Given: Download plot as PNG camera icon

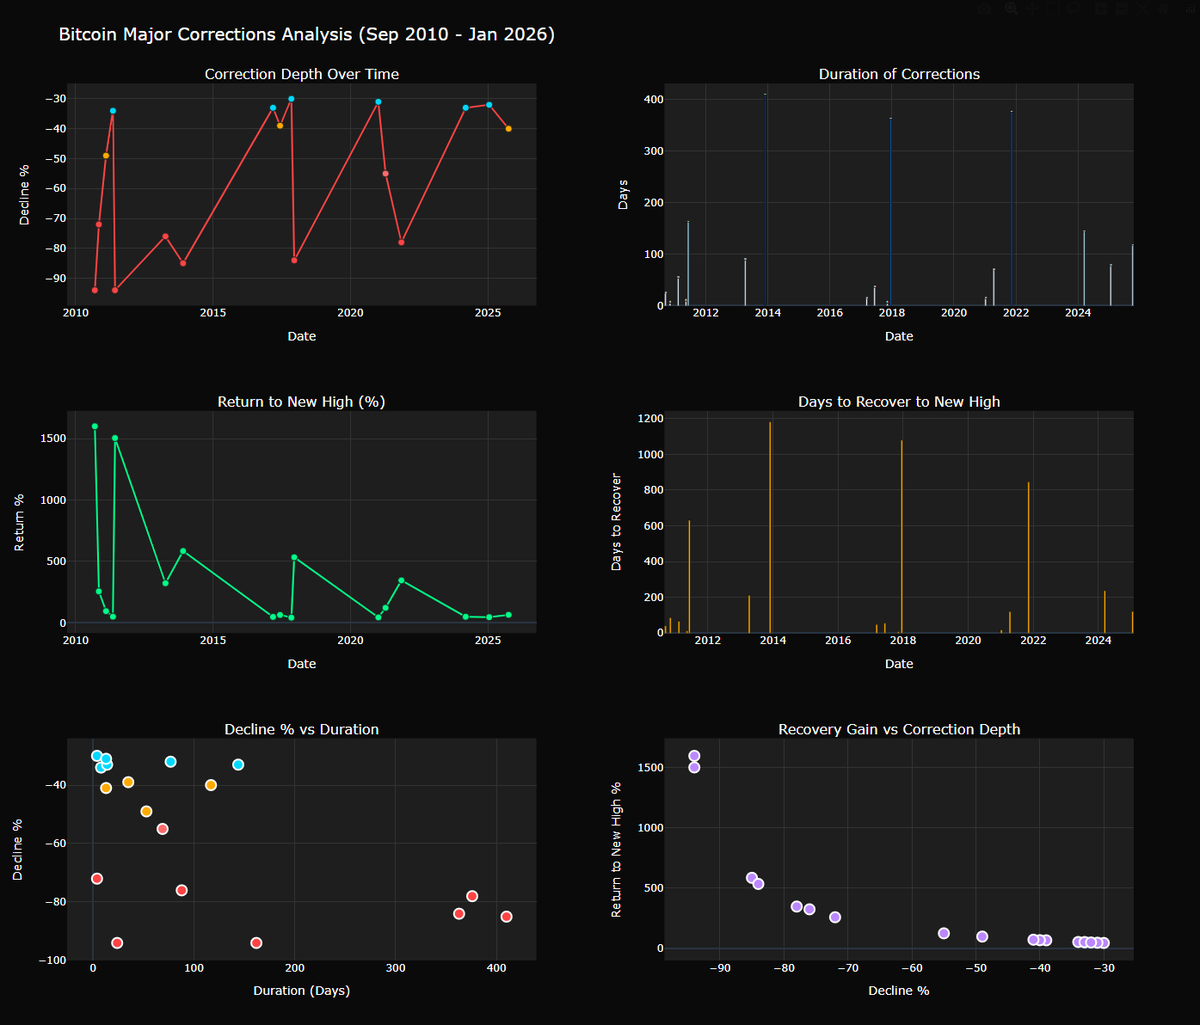Looking at the screenshot, I should point(984,9).
